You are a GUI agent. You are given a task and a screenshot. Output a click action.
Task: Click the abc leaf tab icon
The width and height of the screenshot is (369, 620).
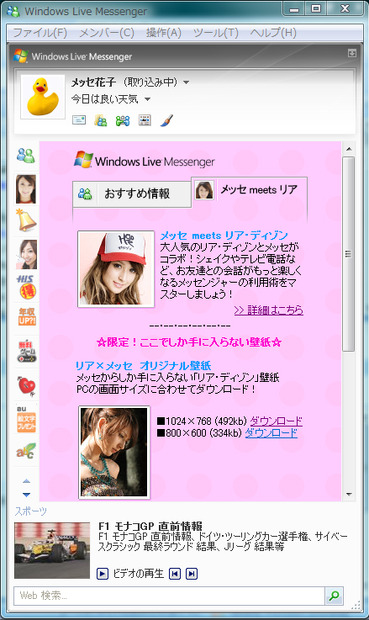pos(26,450)
